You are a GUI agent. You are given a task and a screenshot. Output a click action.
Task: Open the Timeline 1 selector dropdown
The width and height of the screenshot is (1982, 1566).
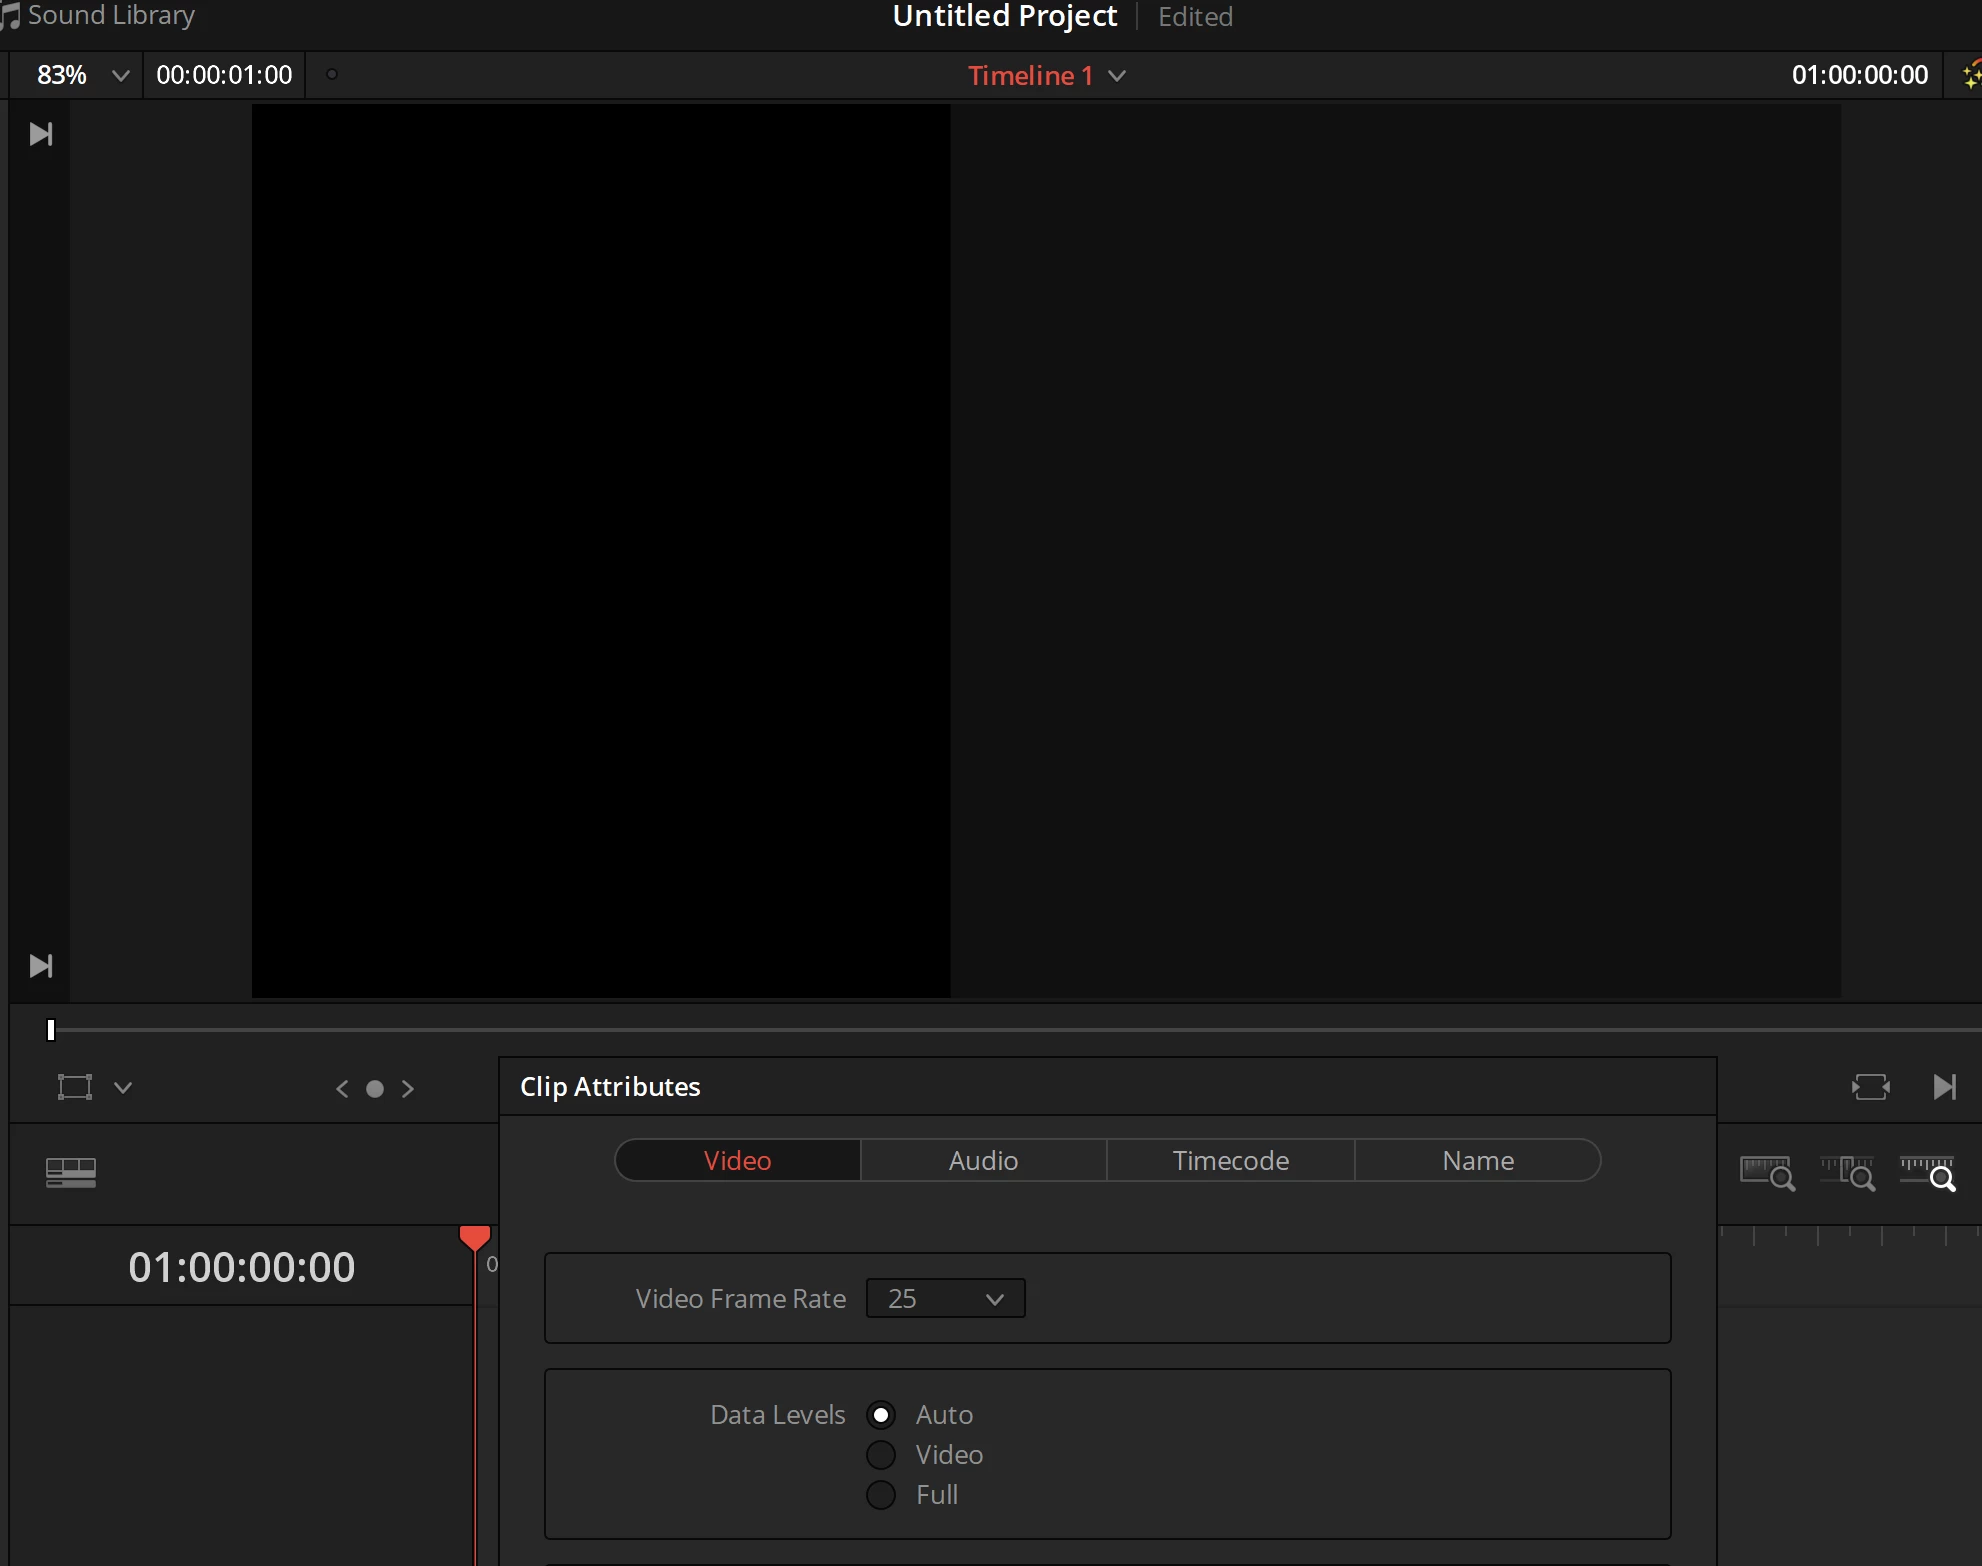coord(1117,76)
